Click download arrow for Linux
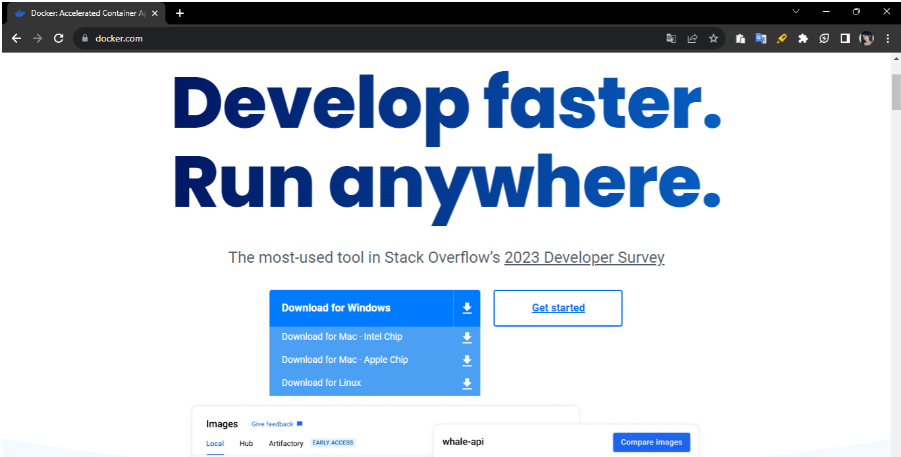 coord(467,383)
